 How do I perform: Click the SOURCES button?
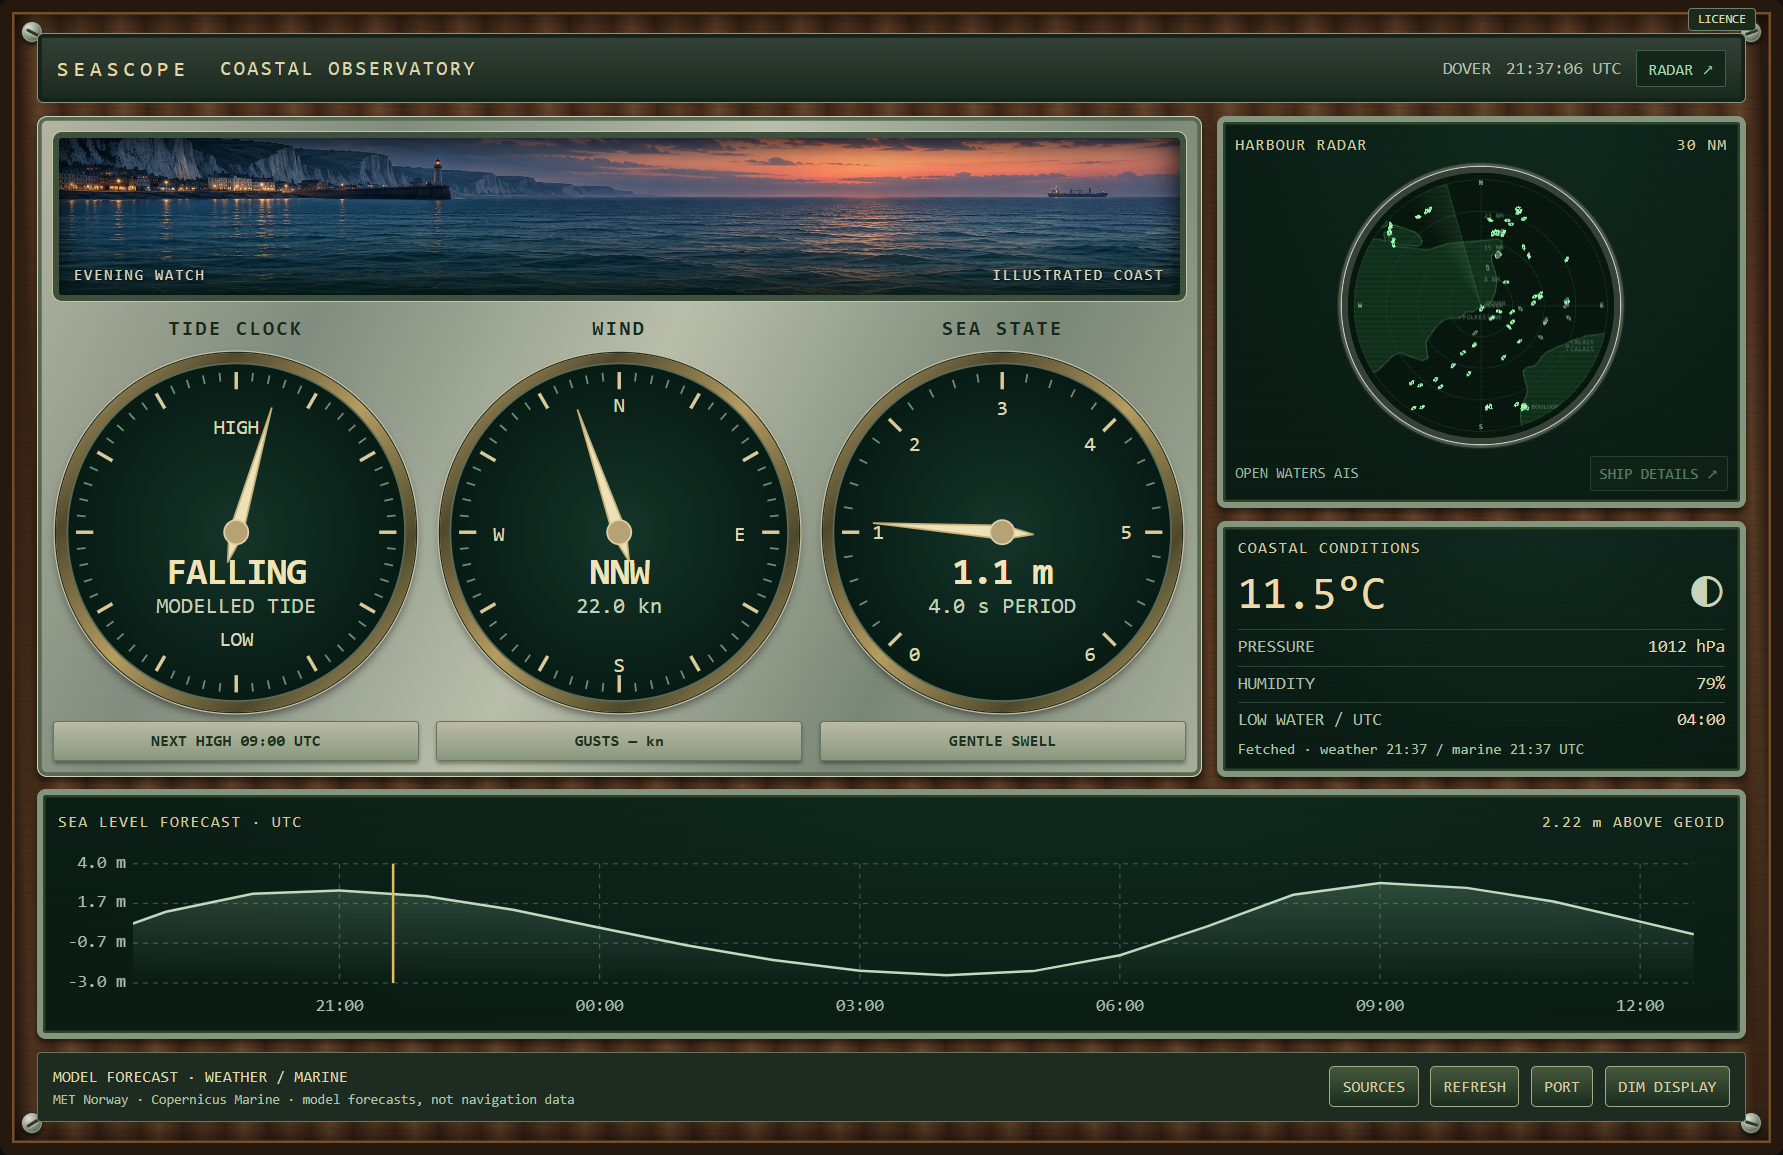pos(1373,1087)
